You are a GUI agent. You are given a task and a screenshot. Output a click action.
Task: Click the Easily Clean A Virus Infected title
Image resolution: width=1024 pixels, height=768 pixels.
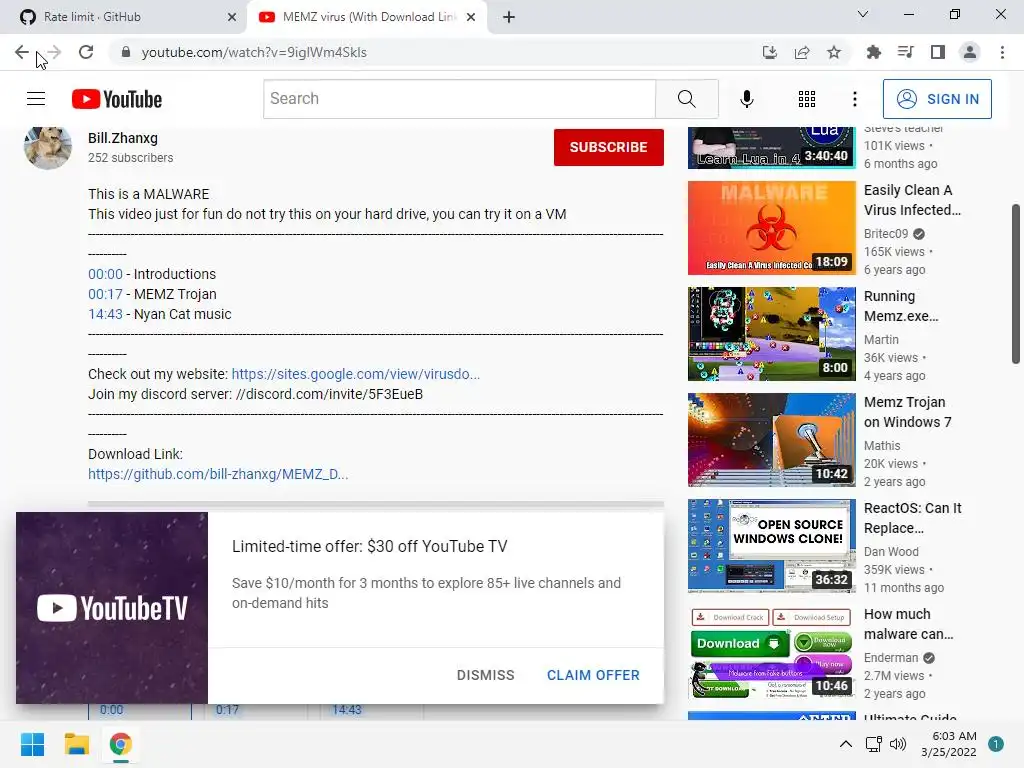click(x=912, y=200)
